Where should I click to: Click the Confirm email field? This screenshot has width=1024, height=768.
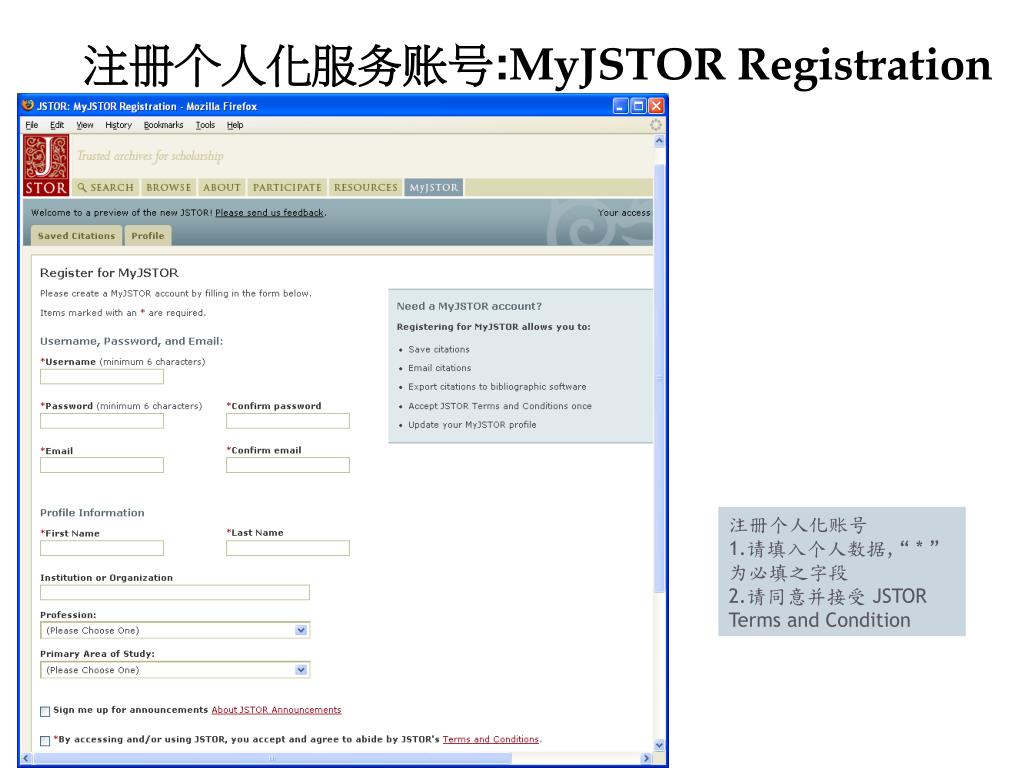tap(288, 465)
